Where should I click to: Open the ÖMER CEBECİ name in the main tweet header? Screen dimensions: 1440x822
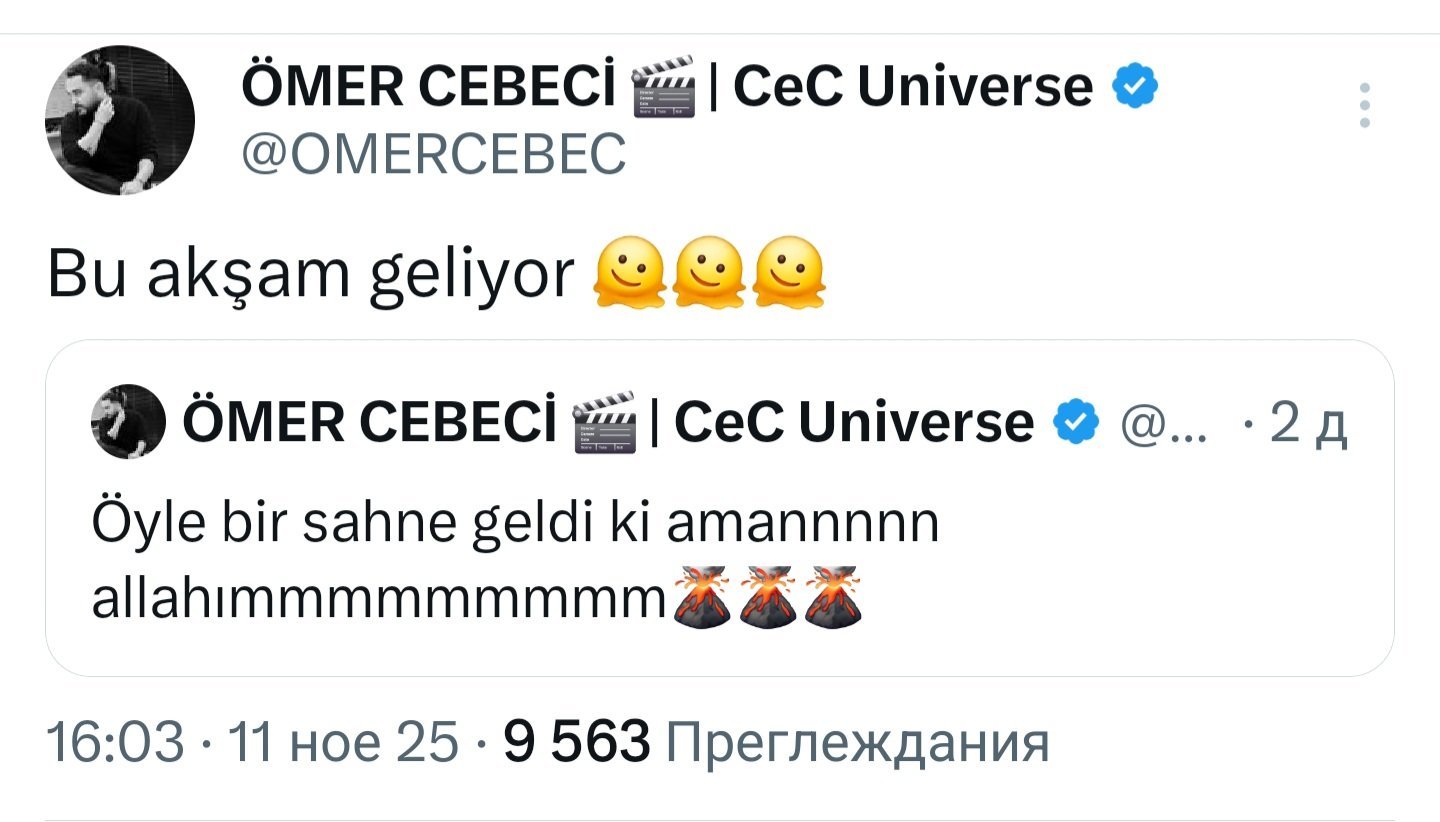pyautogui.click(x=428, y=88)
